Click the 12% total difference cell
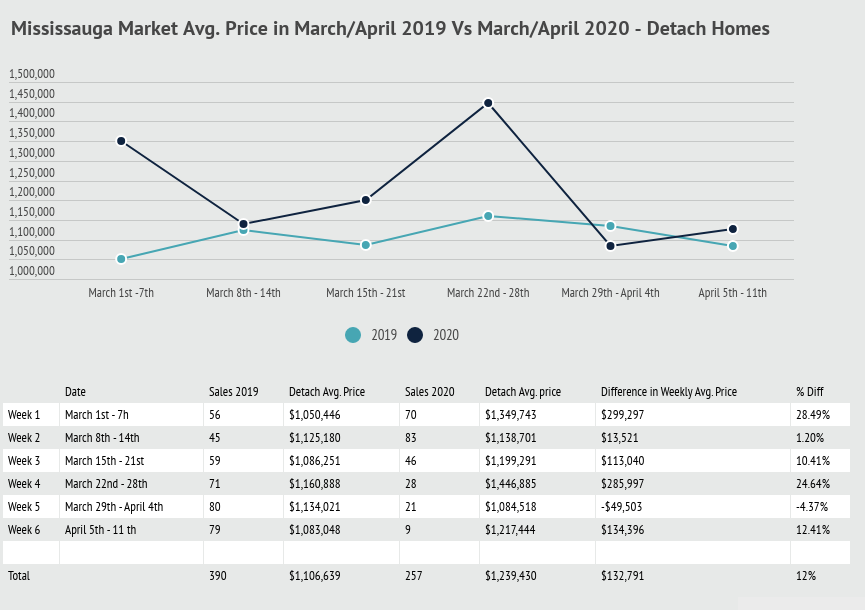Screen dimensions: 865x610 (x=806, y=576)
